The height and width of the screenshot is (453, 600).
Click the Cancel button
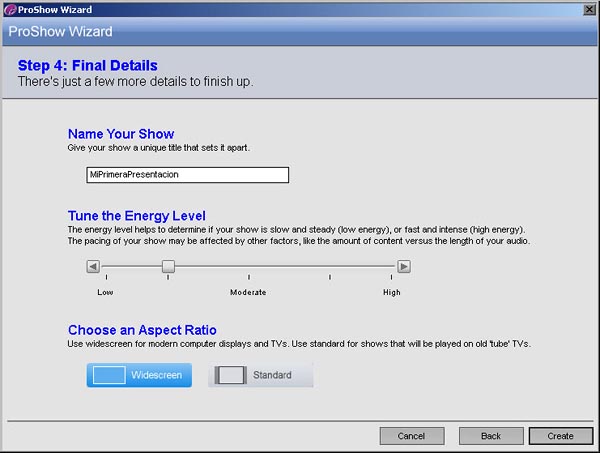412,436
